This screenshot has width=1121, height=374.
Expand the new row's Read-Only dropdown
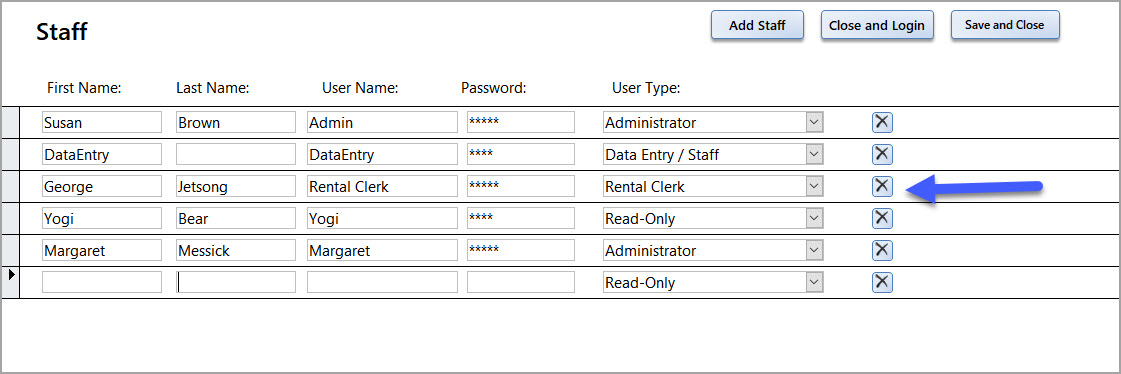(x=814, y=282)
